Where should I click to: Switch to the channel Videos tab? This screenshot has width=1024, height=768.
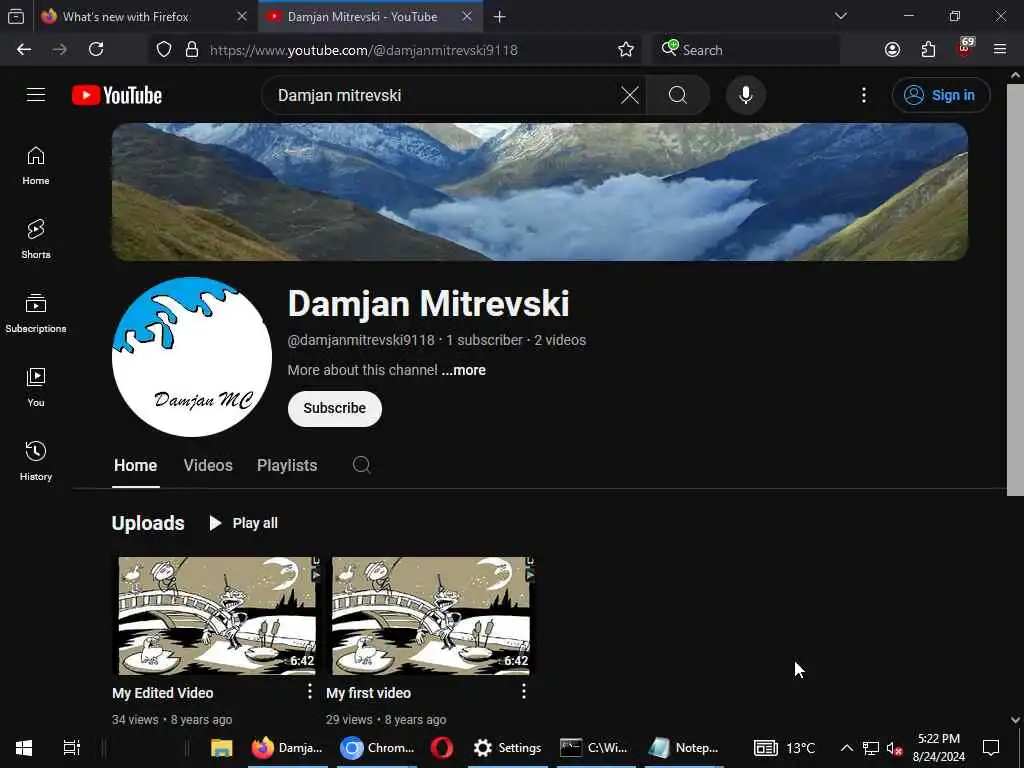click(x=208, y=466)
